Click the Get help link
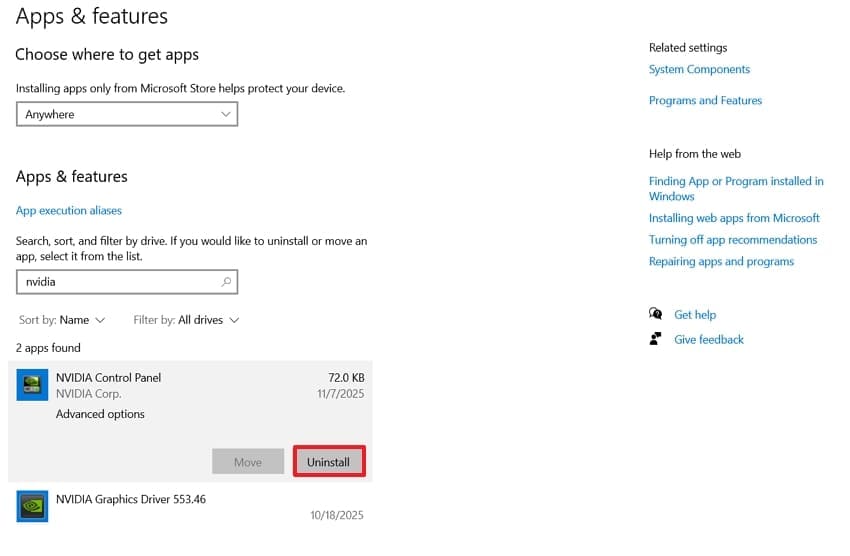This screenshot has width=850, height=556. [x=695, y=314]
